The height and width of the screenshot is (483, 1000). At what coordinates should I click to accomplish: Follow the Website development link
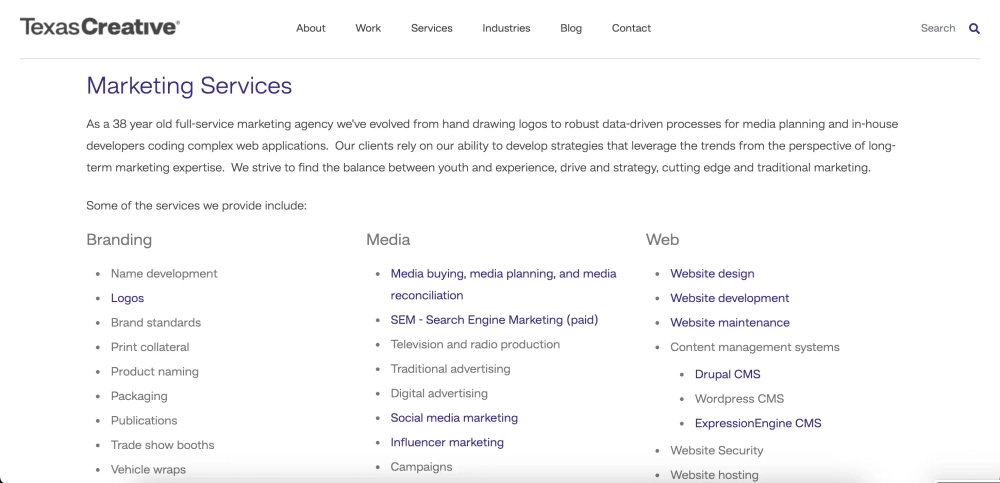(x=730, y=298)
